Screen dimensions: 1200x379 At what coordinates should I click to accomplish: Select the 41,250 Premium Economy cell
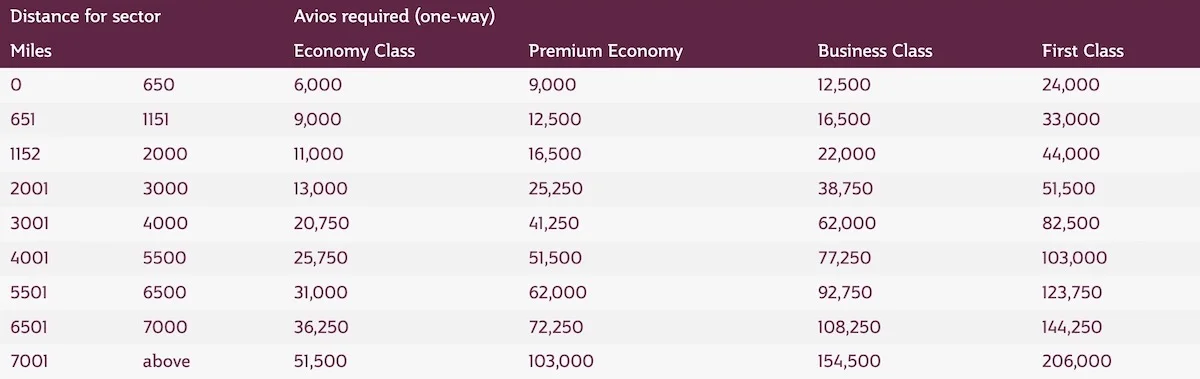[x=554, y=224]
